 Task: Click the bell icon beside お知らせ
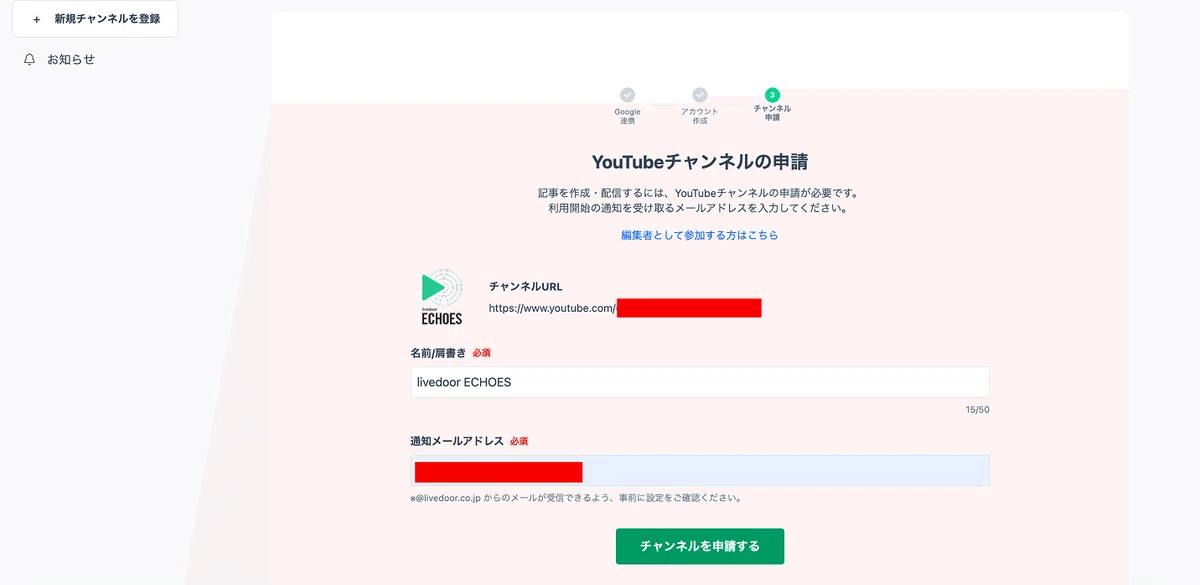point(30,60)
